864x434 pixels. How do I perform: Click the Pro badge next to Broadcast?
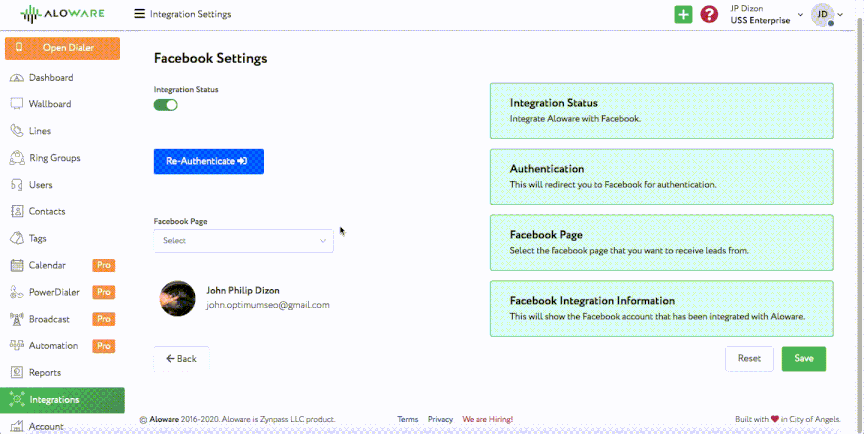coord(104,319)
